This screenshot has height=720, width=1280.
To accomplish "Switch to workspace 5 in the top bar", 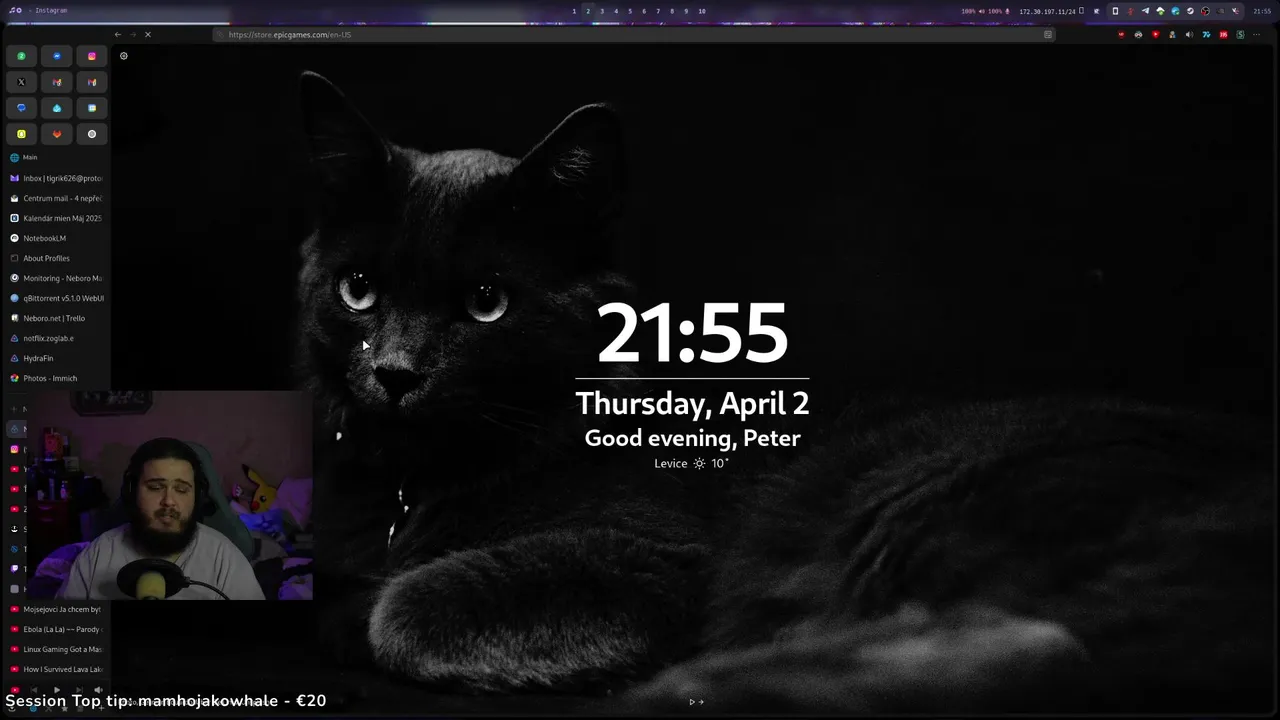I will coord(630,11).
